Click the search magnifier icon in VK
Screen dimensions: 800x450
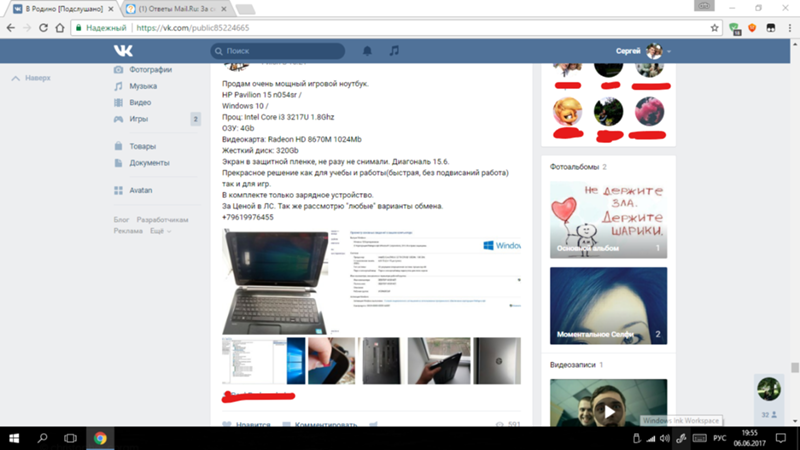pyautogui.click(x=218, y=51)
